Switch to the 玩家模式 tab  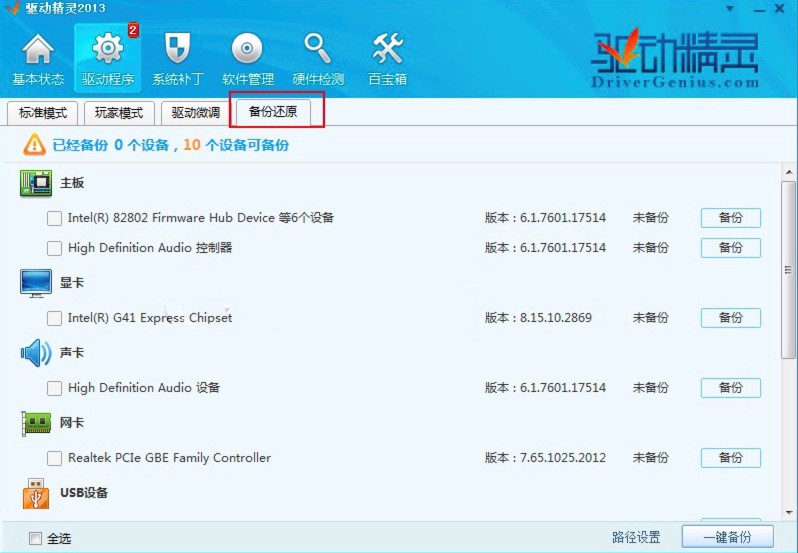[118, 113]
